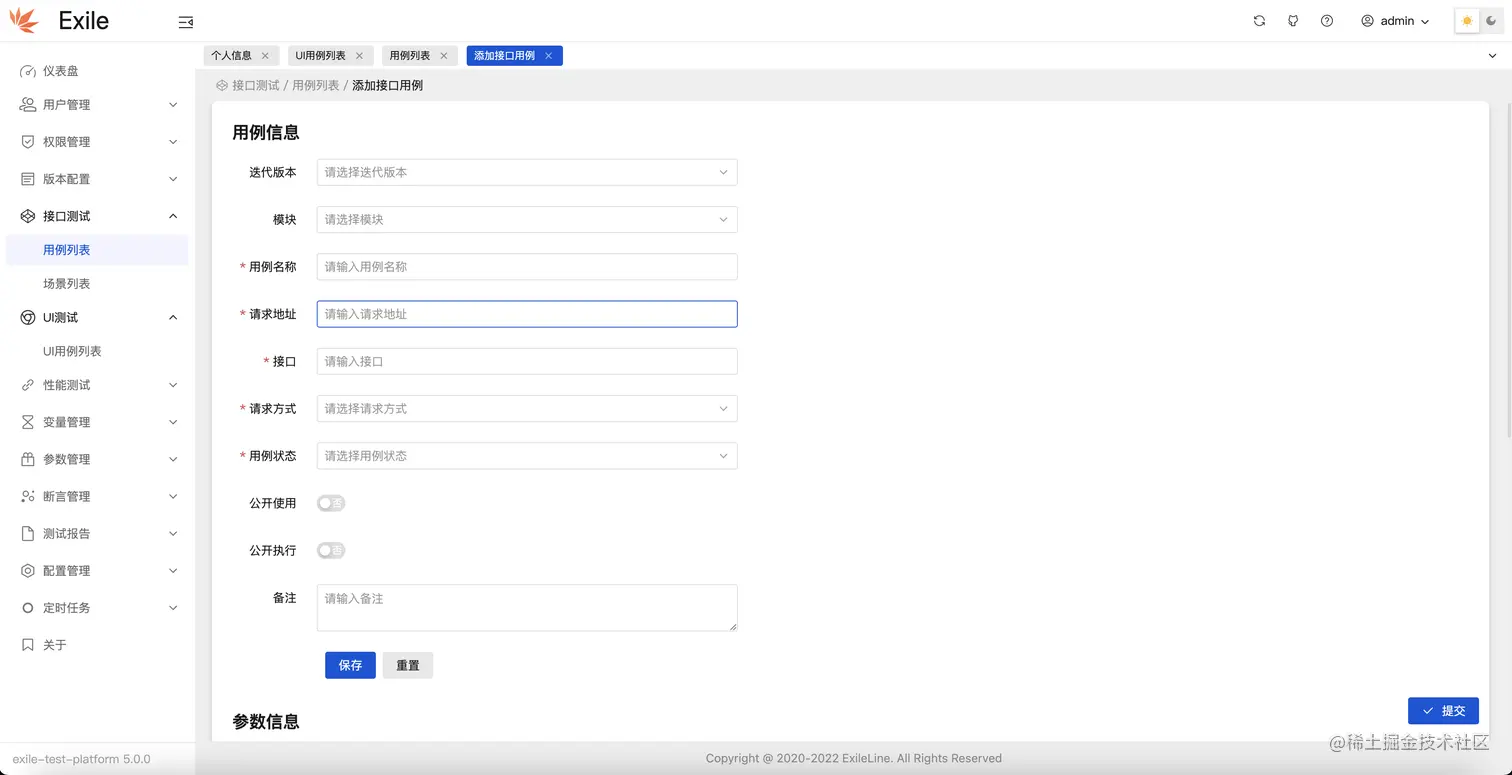Viewport: 1512px width, 775px height.
Task: Open the 用例状态 dropdown
Action: point(527,456)
